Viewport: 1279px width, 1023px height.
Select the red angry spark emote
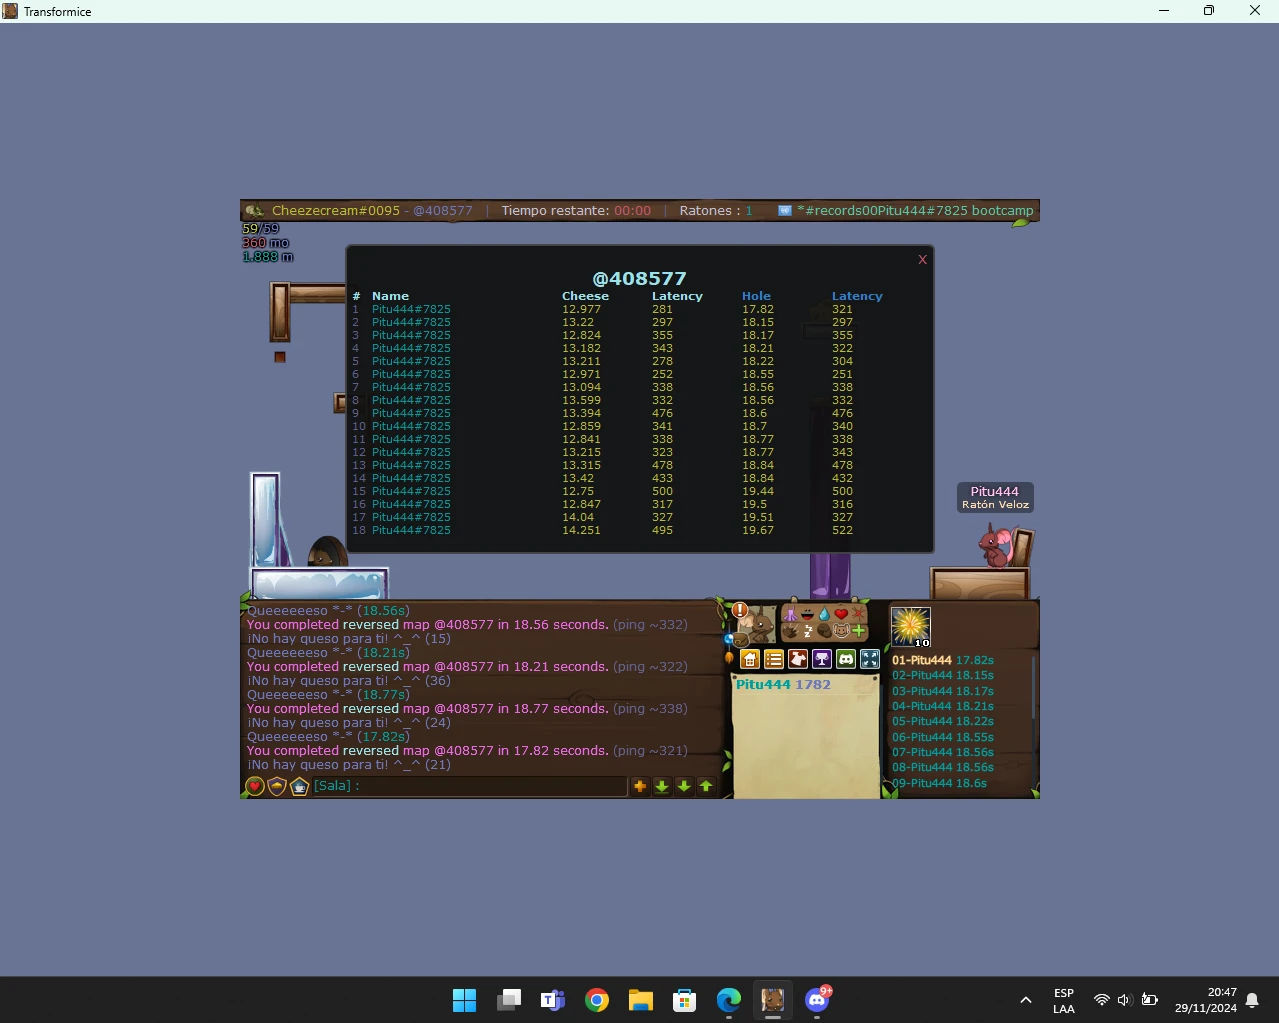coord(858,614)
